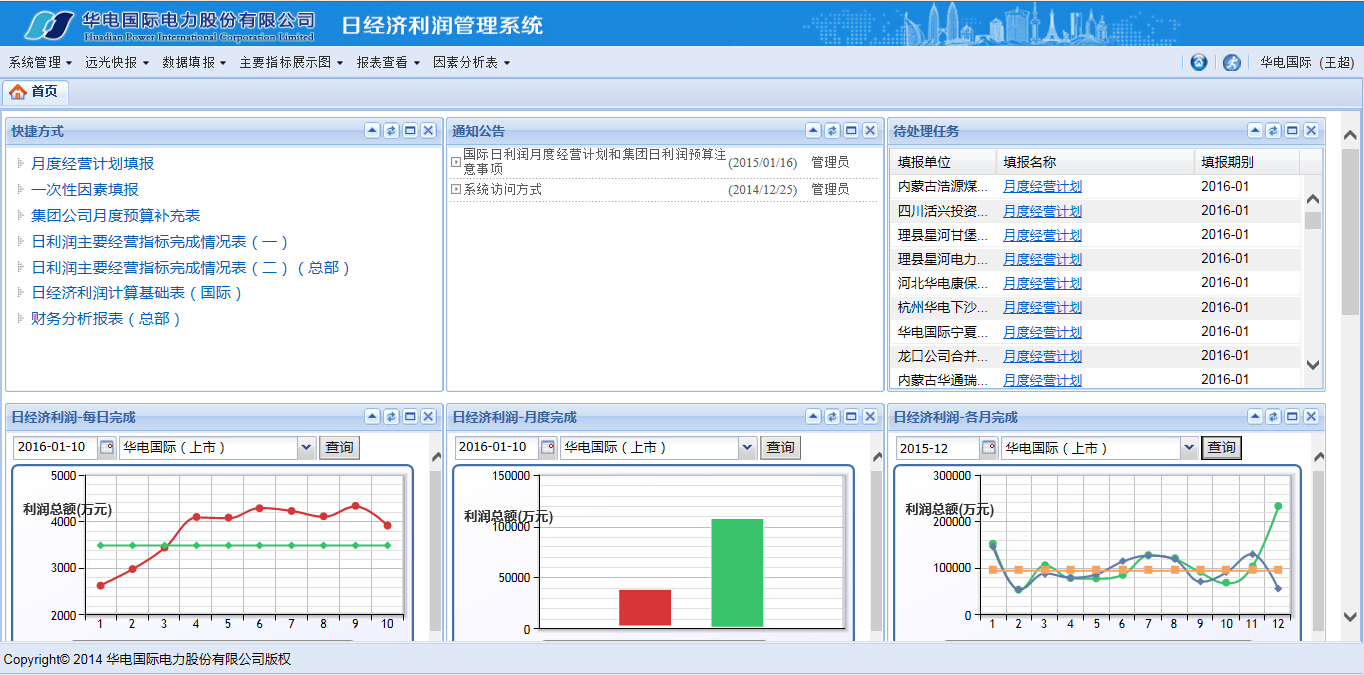The image size is (1364, 675).
Task: Collapse the 日经济利润-月度完成 panel
Action: tap(814, 417)
